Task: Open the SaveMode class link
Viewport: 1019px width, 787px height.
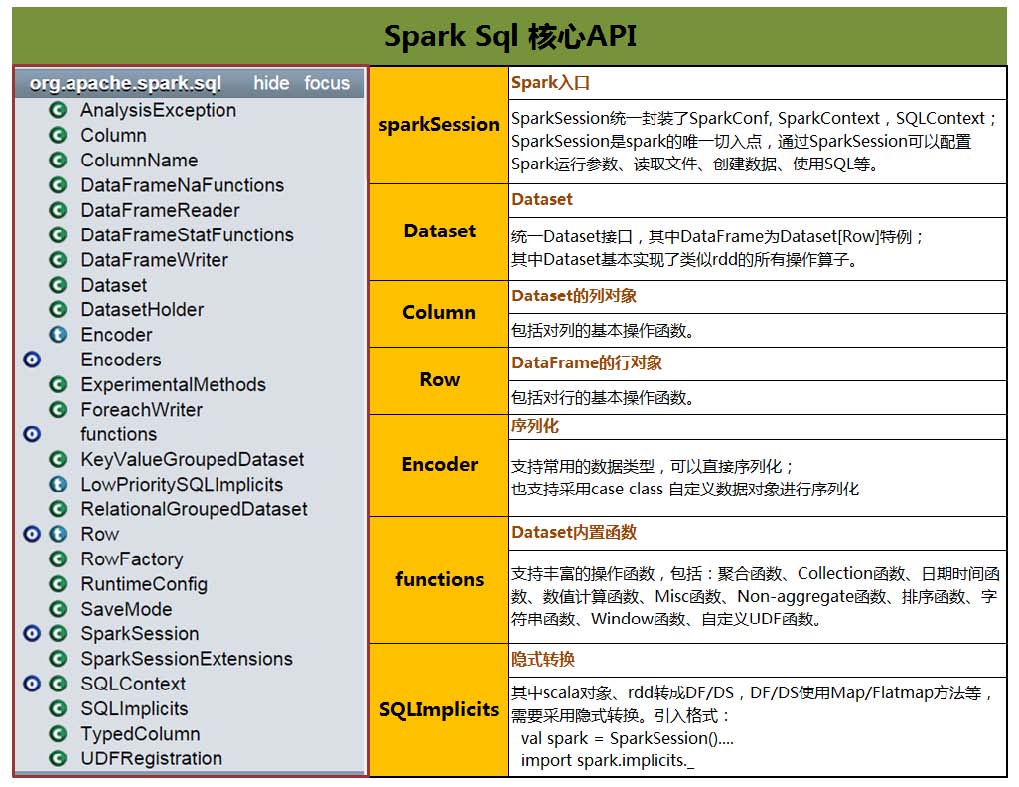Action: pyautogui.click(x=126, y=609)
